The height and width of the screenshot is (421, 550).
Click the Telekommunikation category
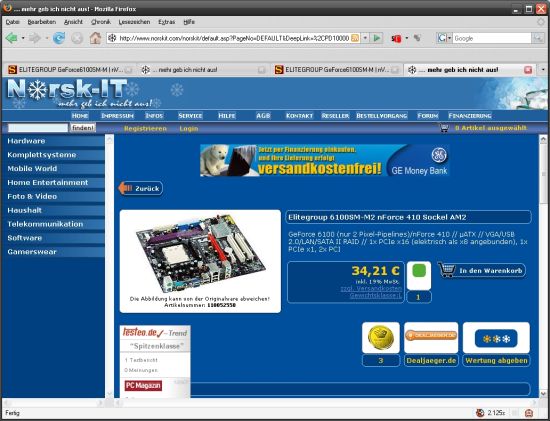[53, 224]
